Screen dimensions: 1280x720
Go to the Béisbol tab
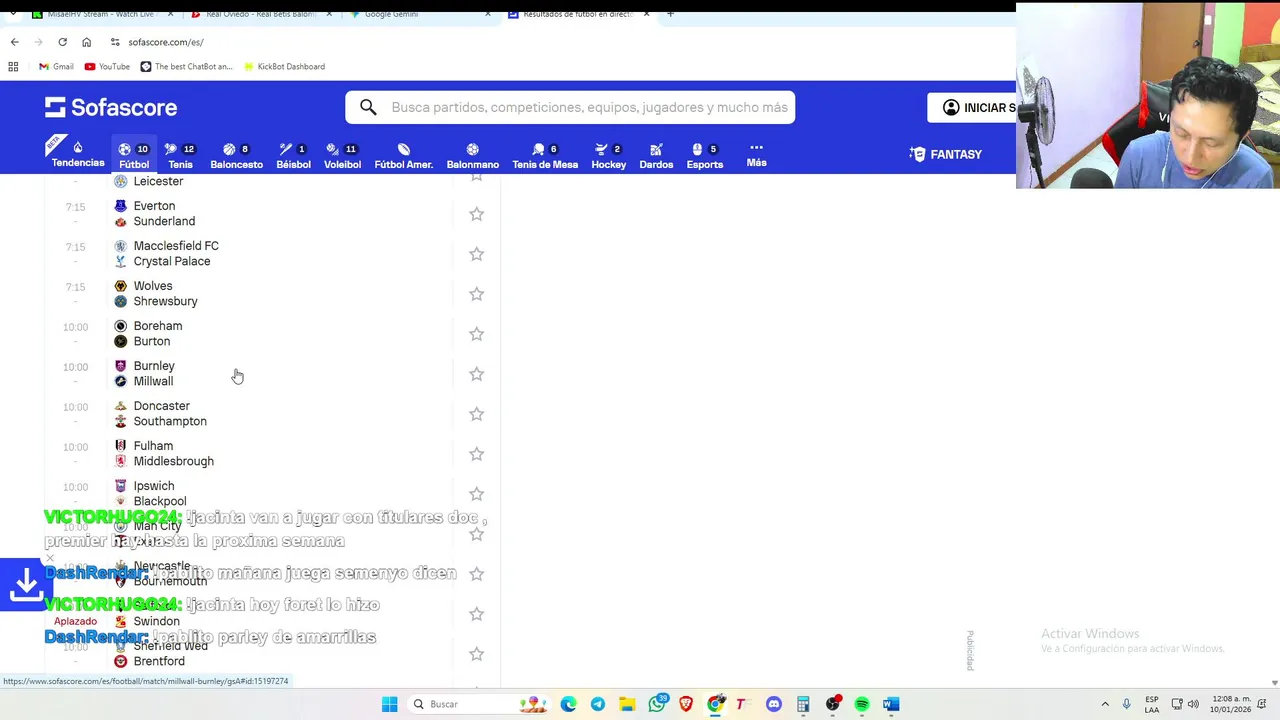(x=293, y=155)
